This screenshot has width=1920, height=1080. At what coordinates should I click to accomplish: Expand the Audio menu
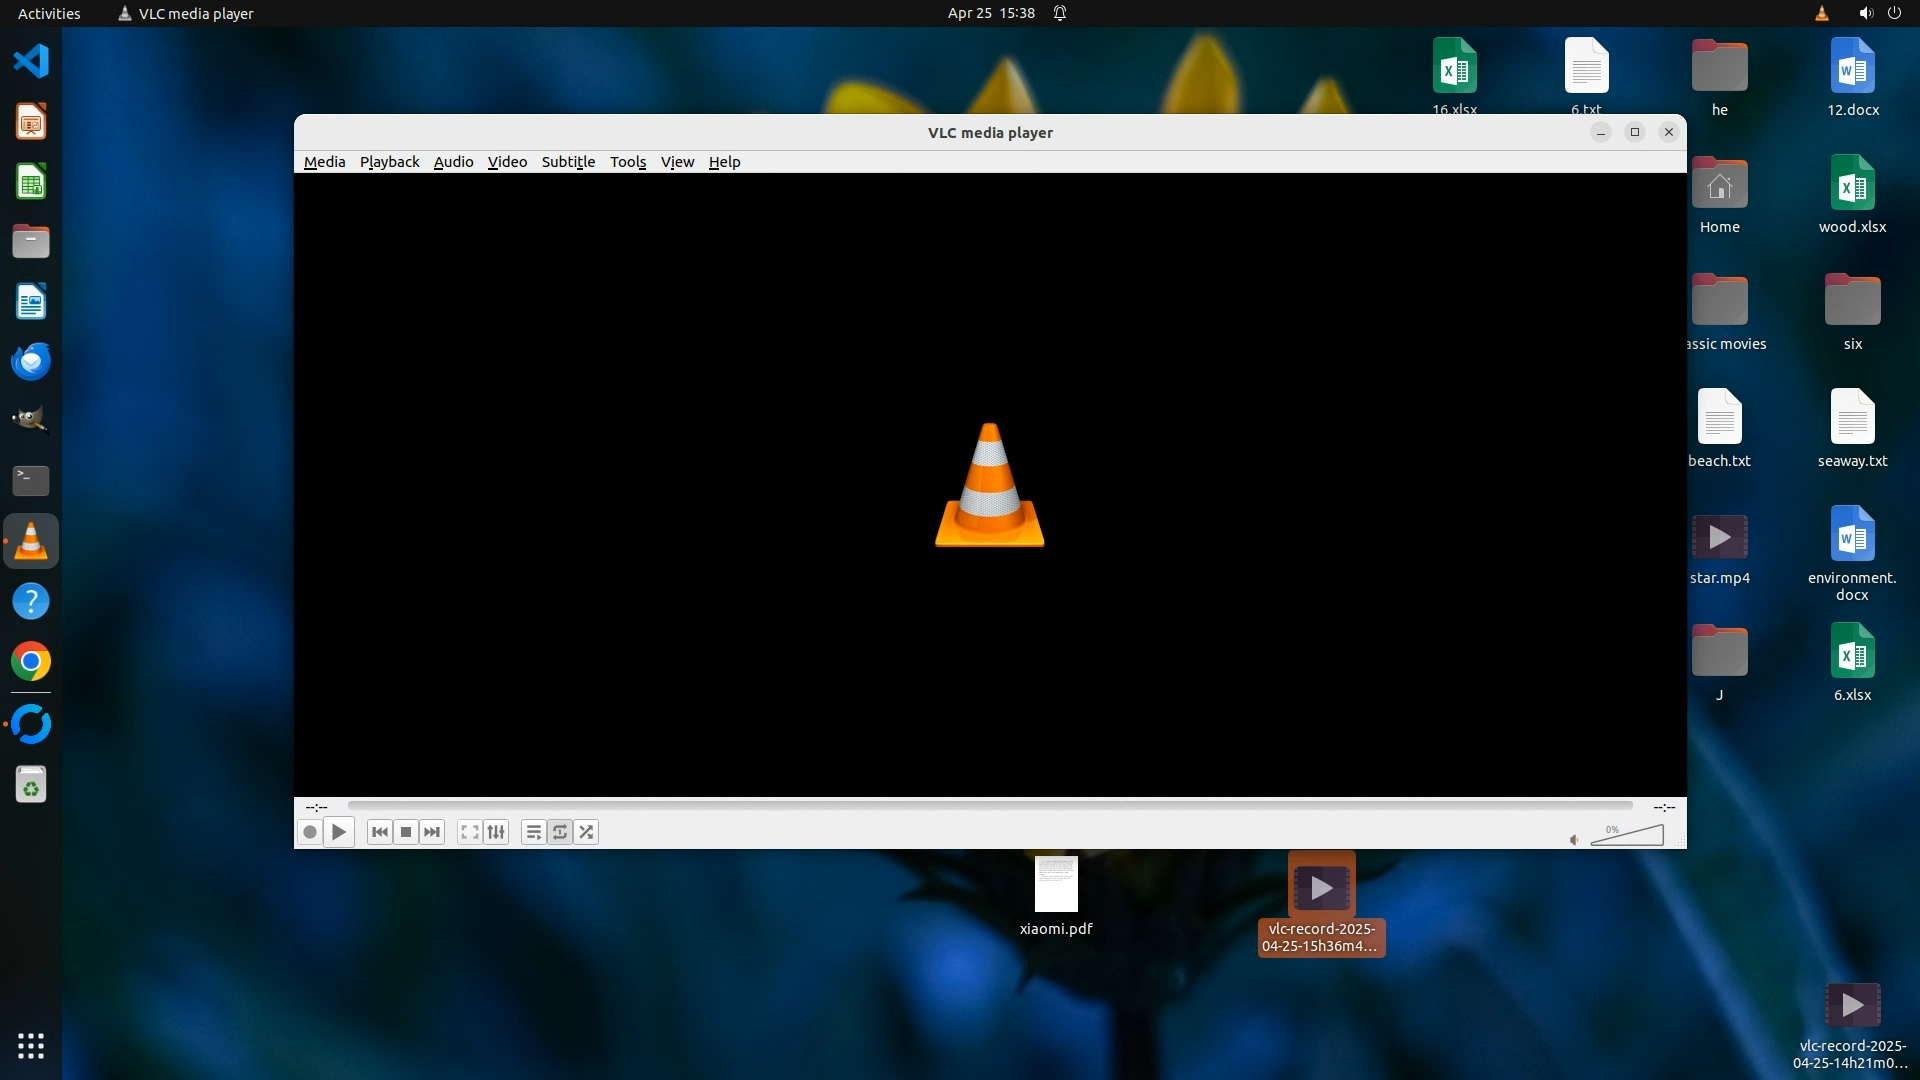pos(453,162)
